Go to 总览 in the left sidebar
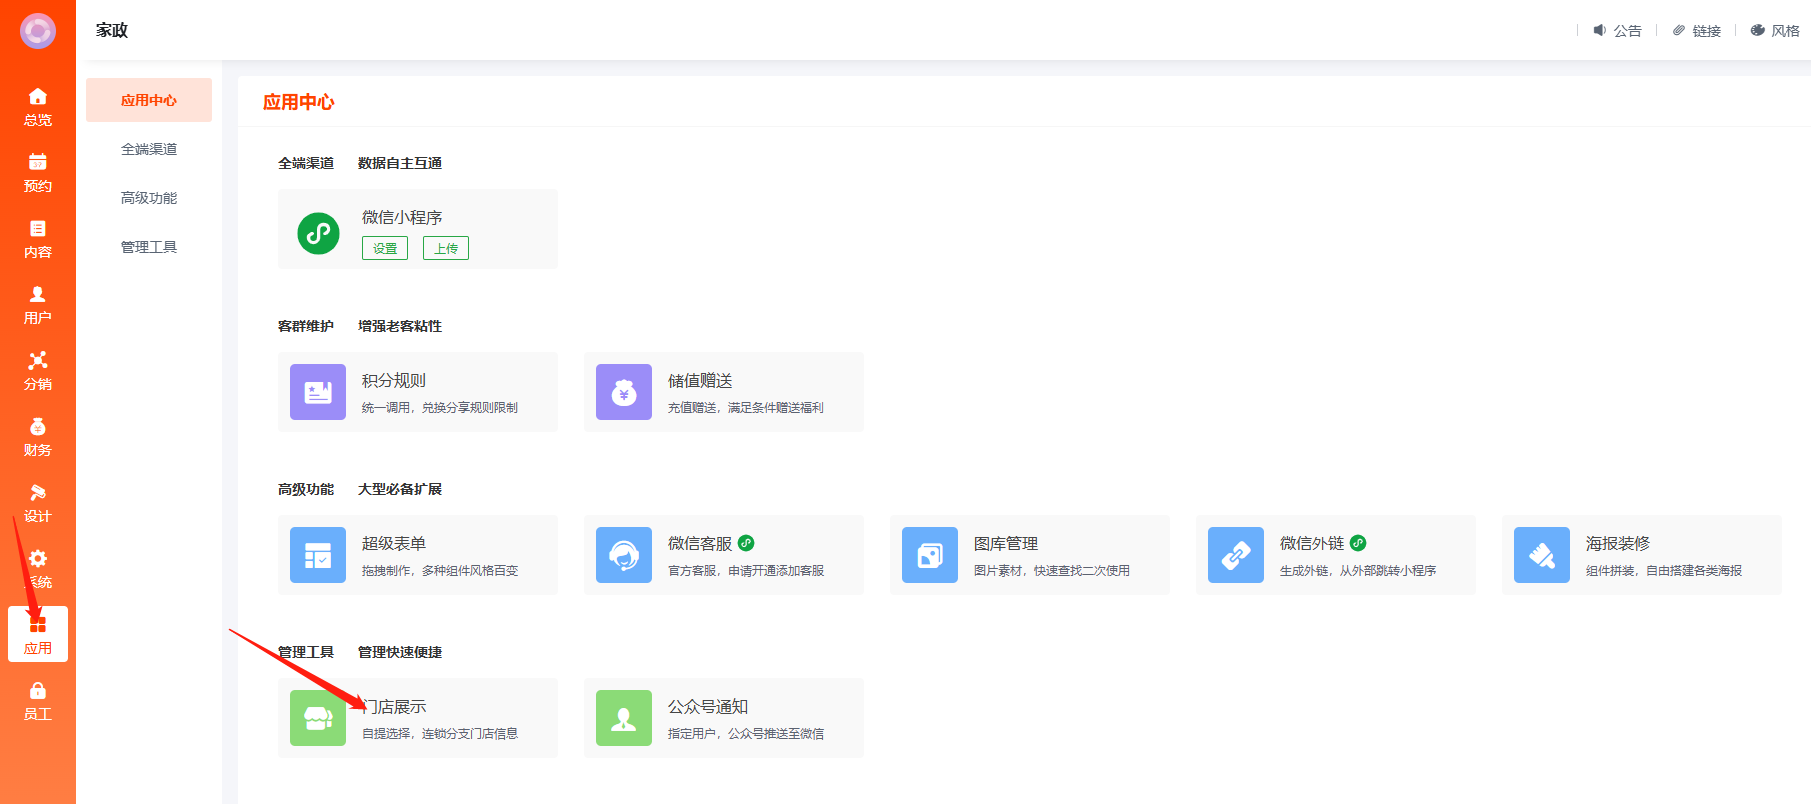 38,106
